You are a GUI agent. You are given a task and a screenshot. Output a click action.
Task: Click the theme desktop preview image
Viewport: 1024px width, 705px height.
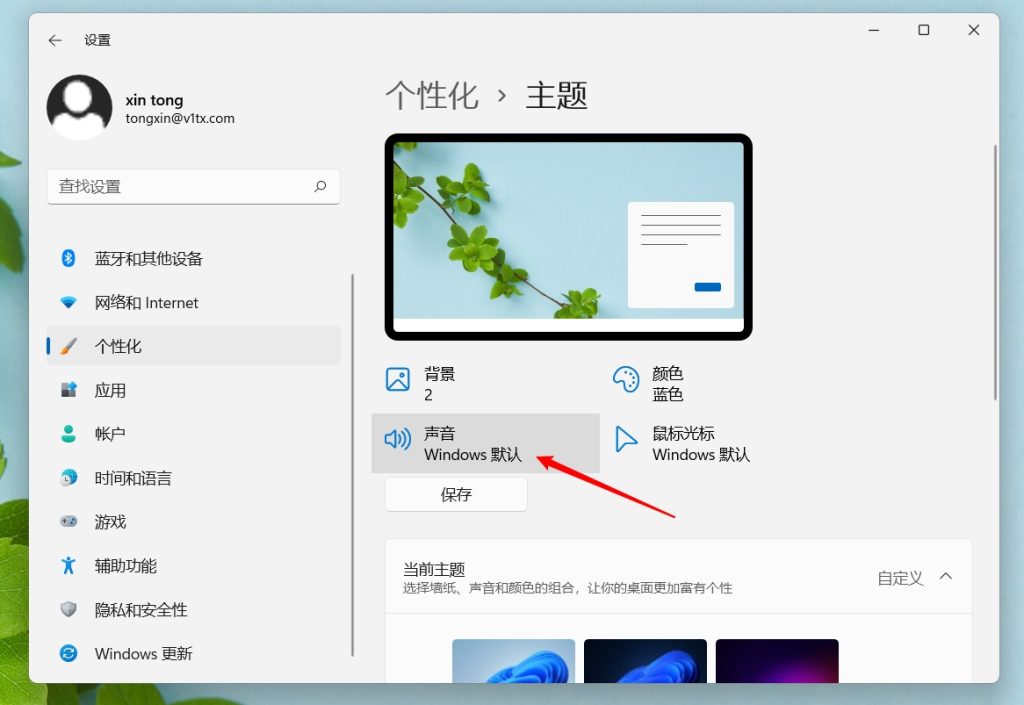pos(568,237)
